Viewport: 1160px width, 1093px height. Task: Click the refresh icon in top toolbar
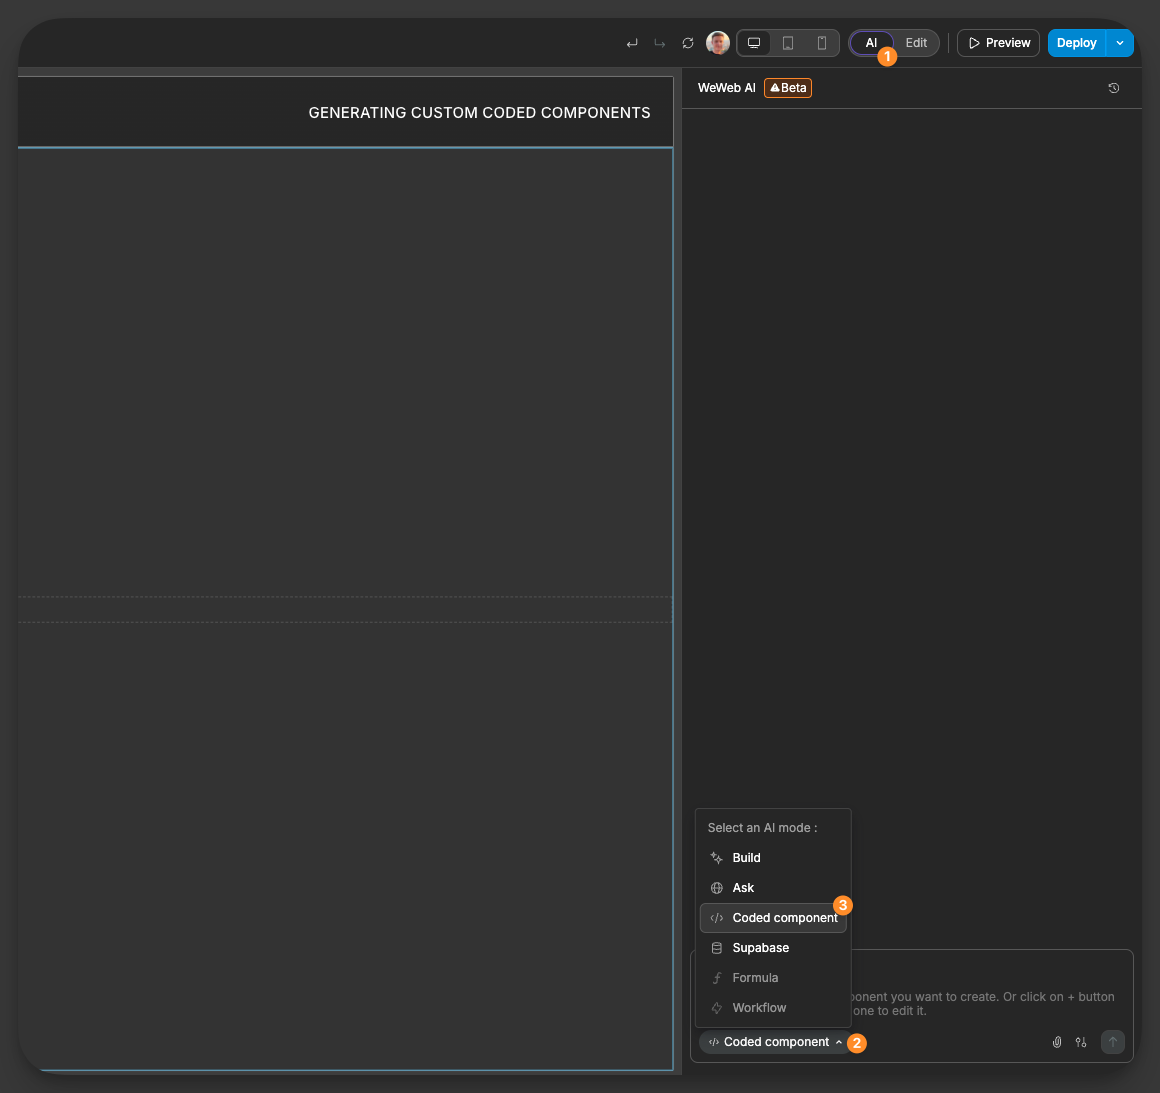688,43
